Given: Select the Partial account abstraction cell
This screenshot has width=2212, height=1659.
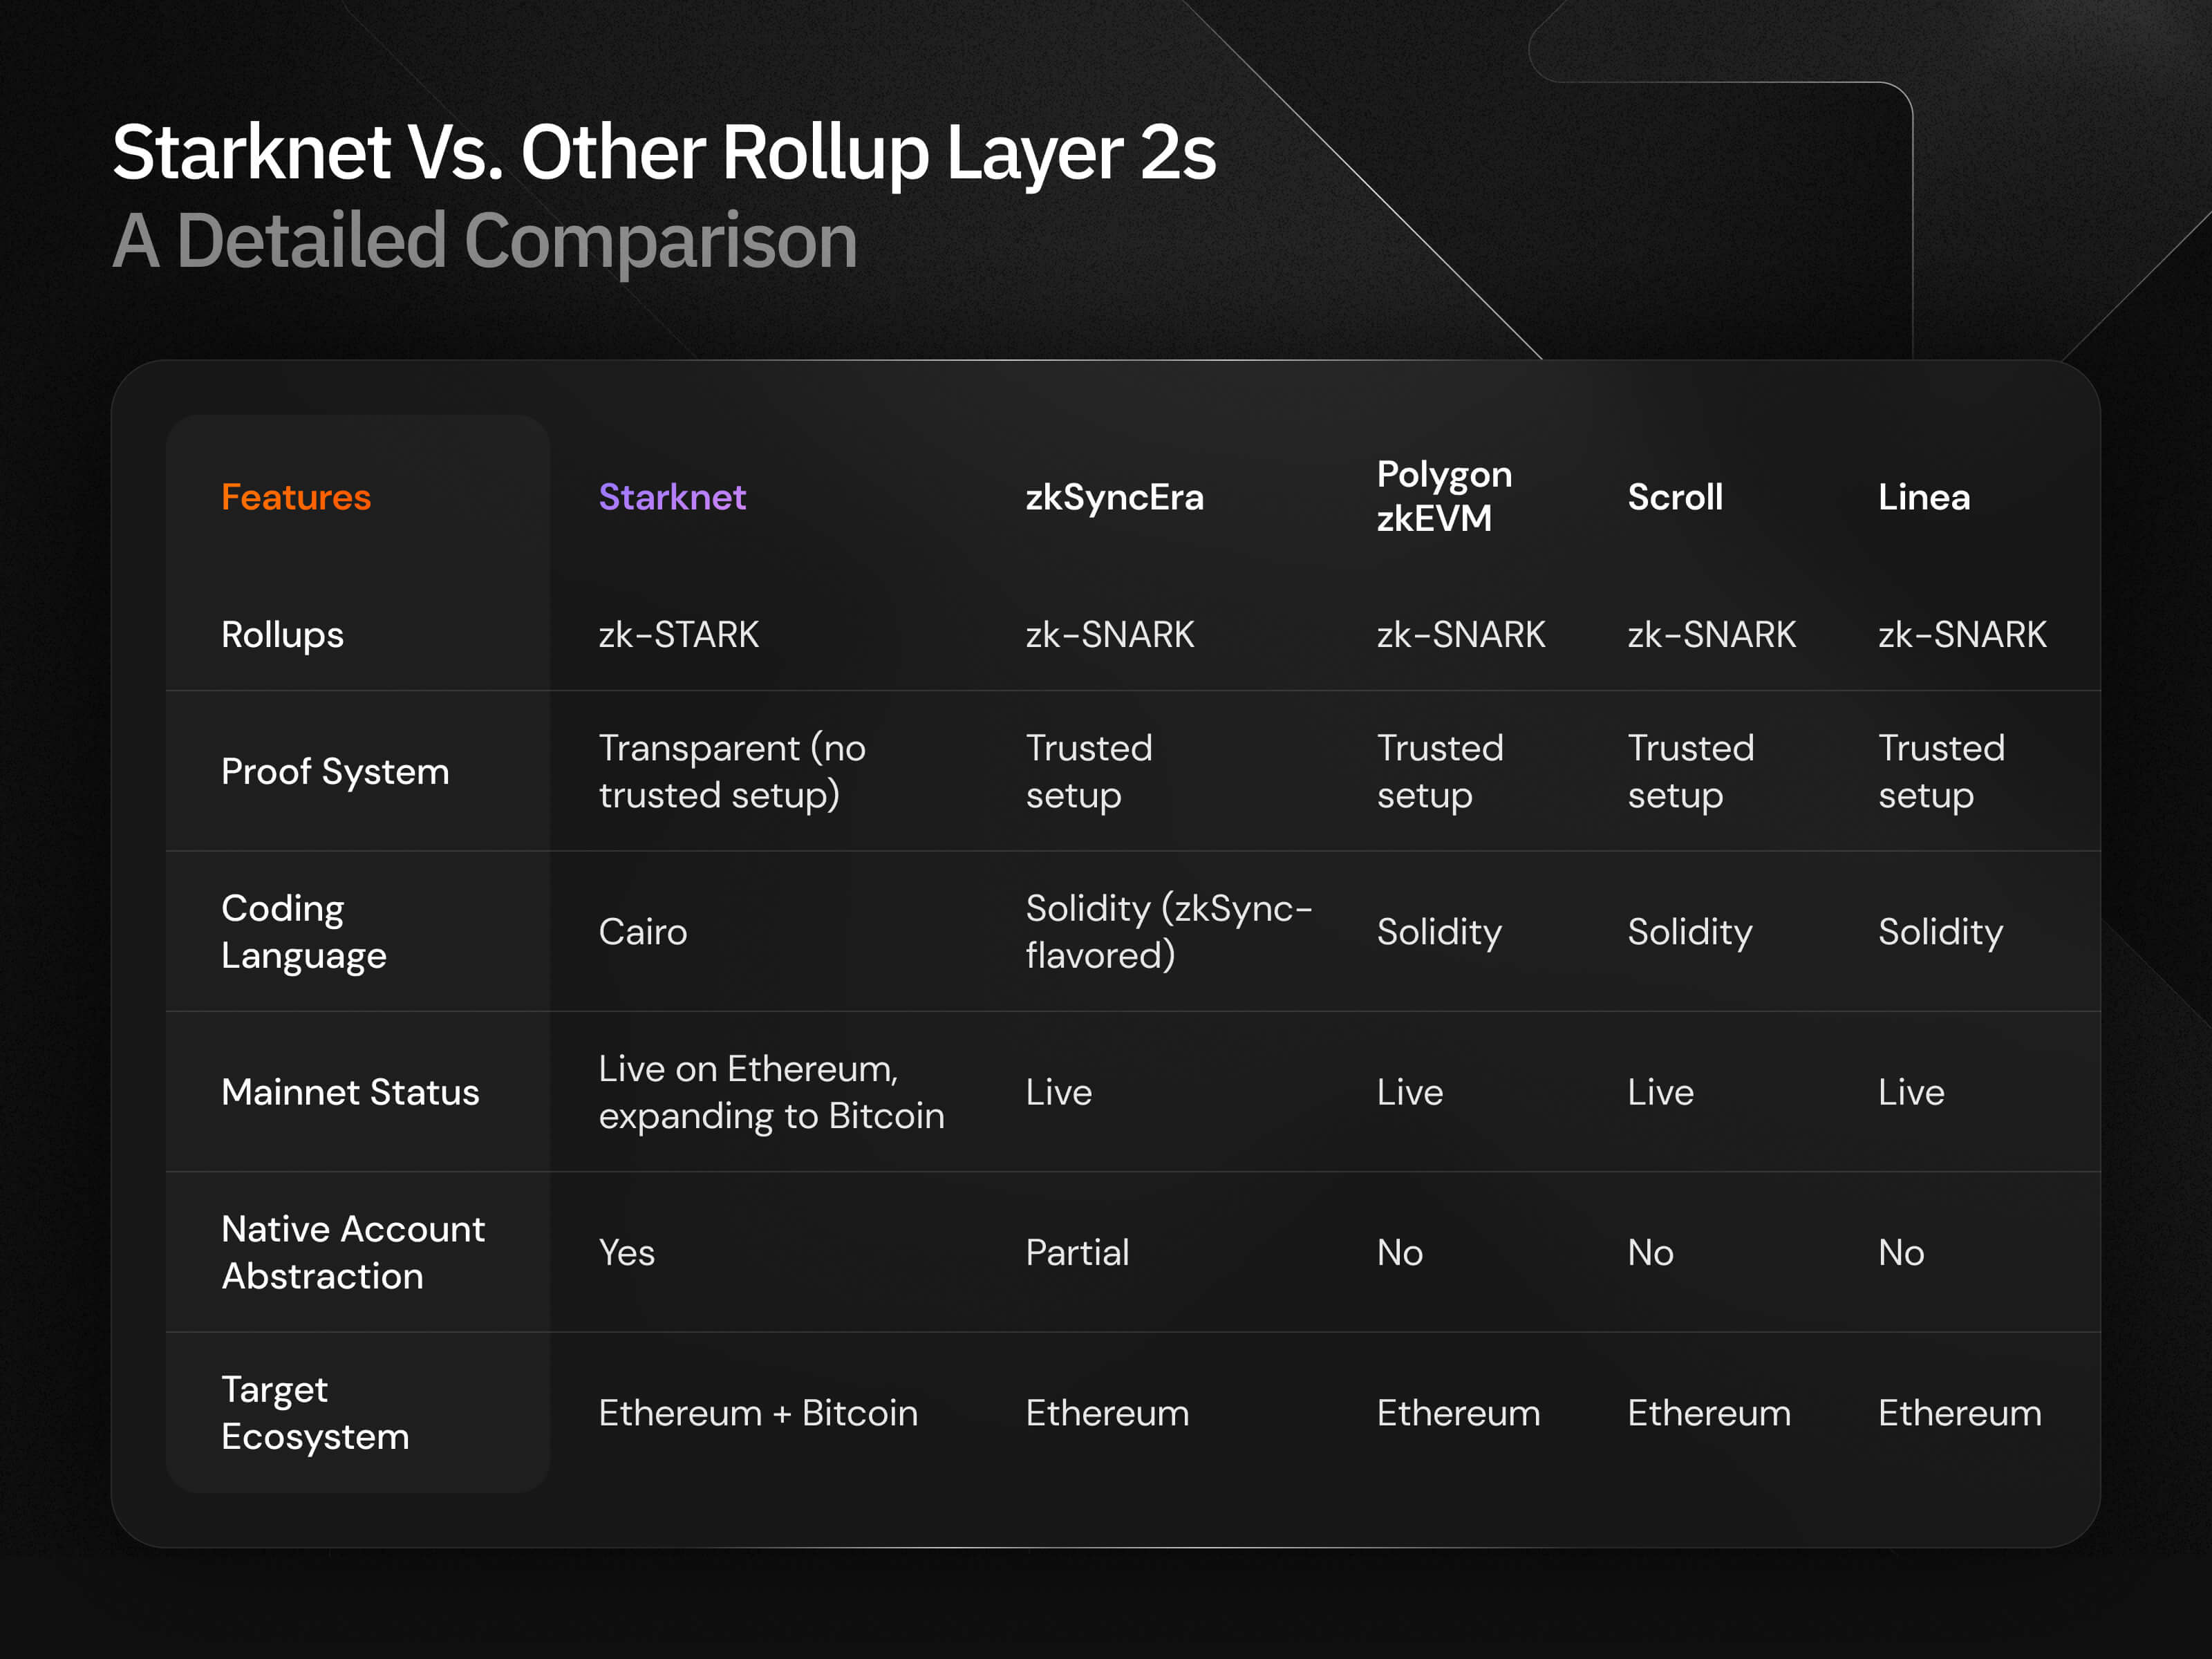Looking at the screenshot, I should coord(1077,1253).
